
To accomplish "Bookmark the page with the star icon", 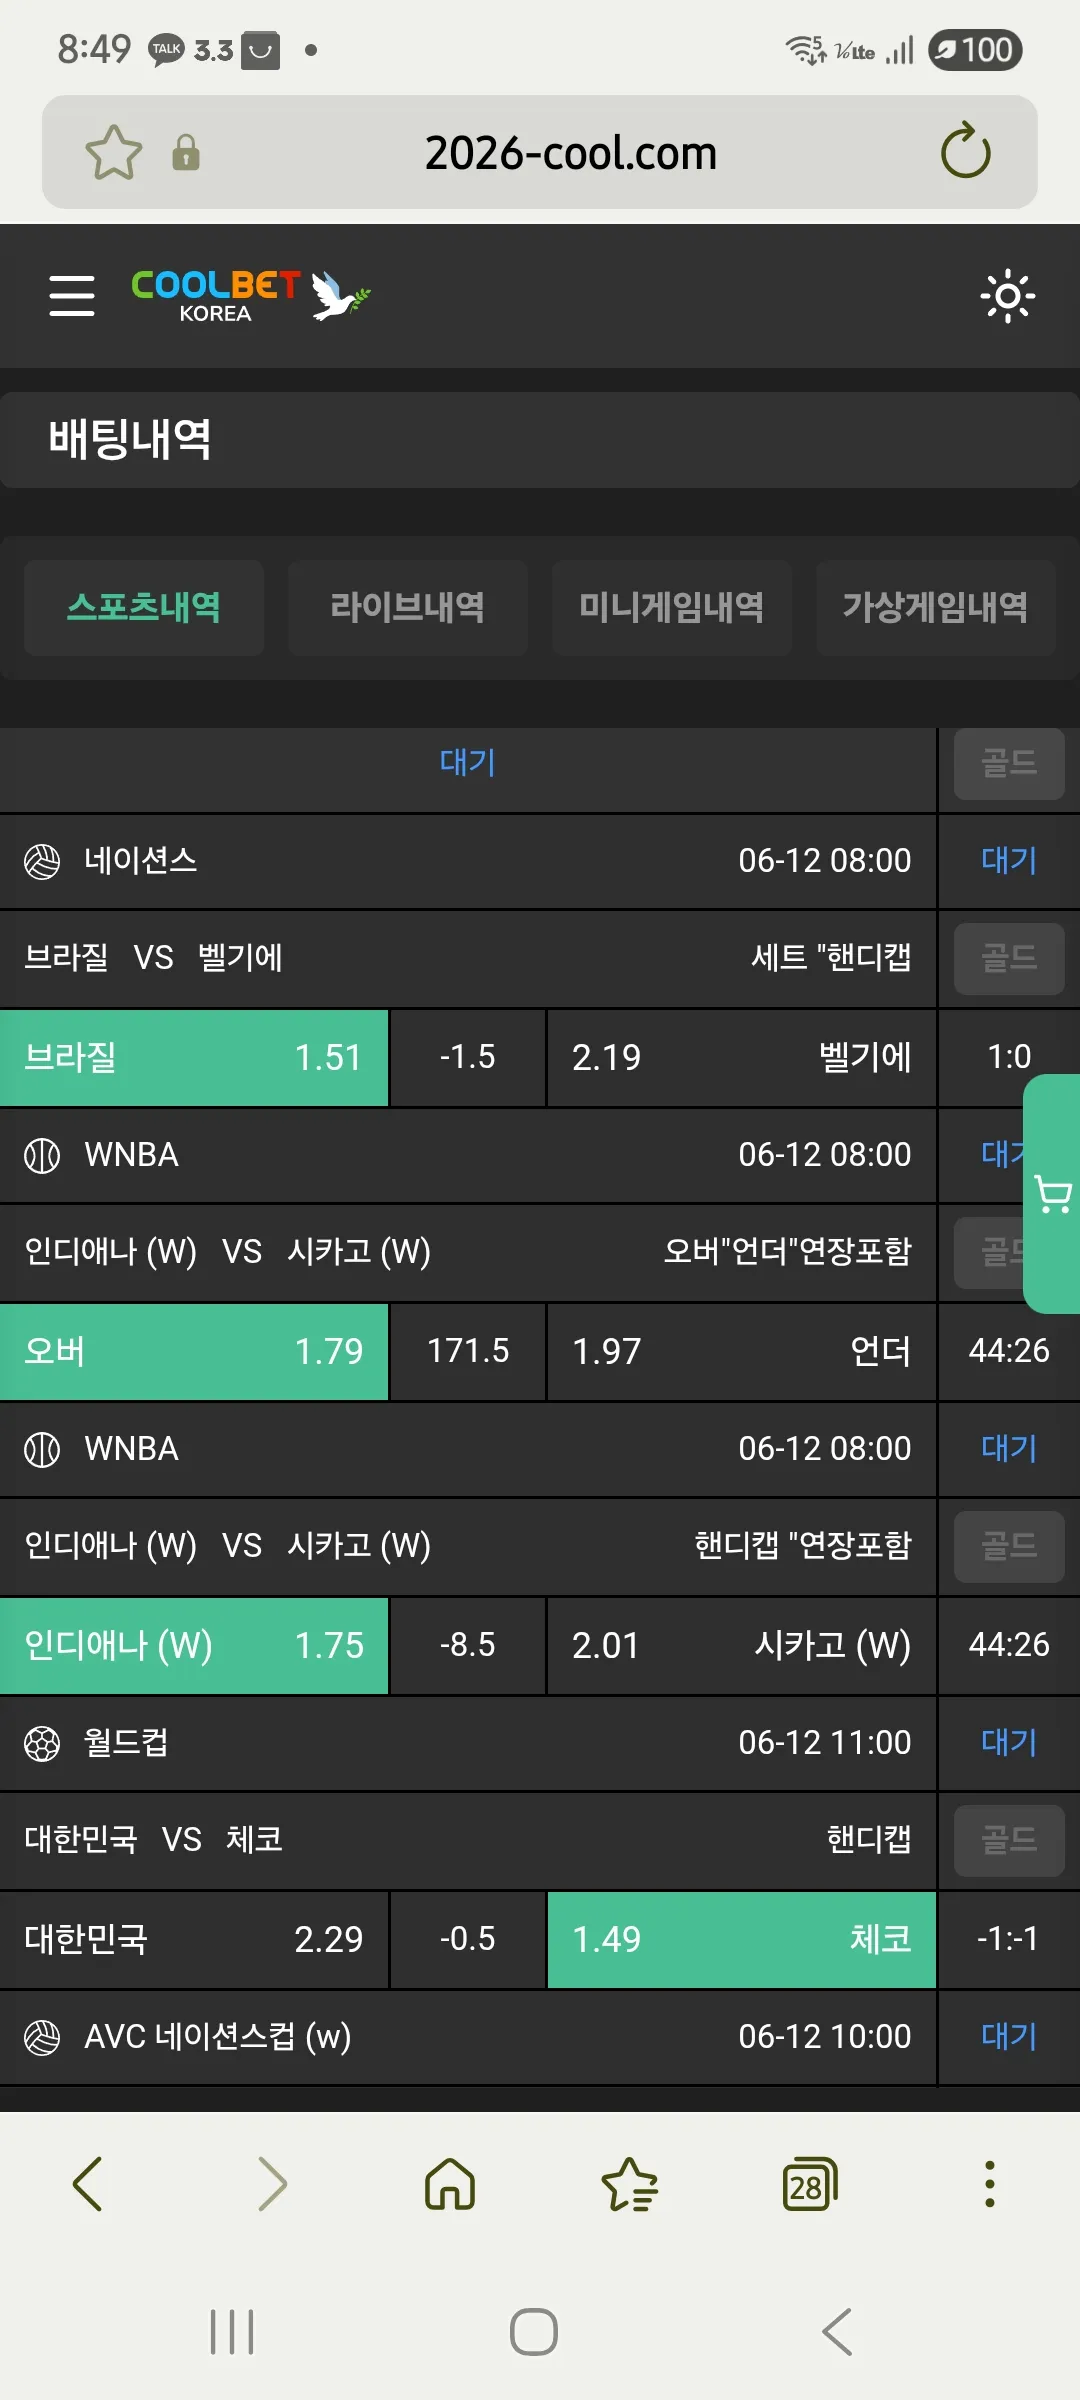I will pos(114,153).
